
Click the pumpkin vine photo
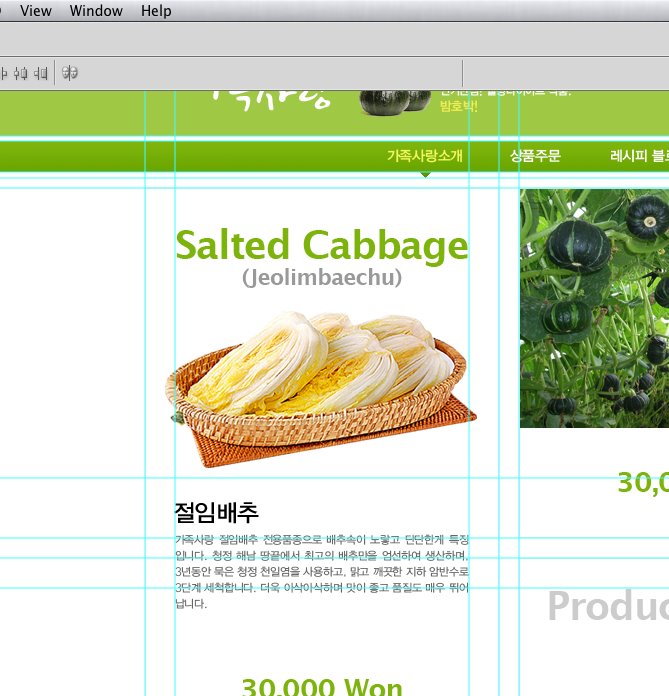pos(594,308)
